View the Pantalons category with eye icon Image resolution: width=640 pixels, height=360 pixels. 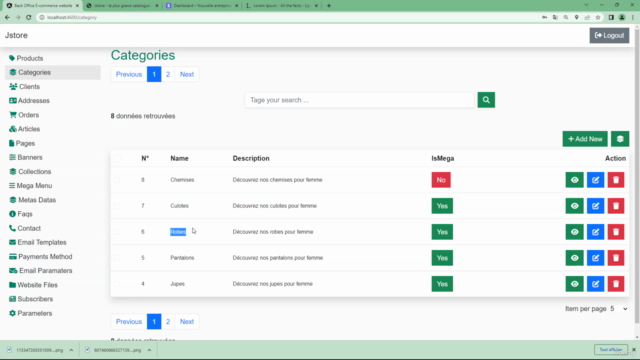pos(574,258)
